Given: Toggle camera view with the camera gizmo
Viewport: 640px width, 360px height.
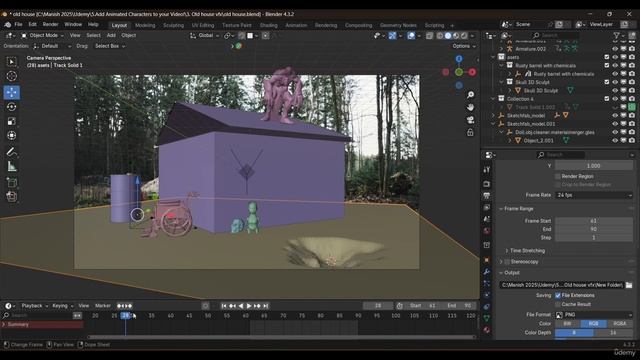Looking at the screenshot, I should [470, 120].
